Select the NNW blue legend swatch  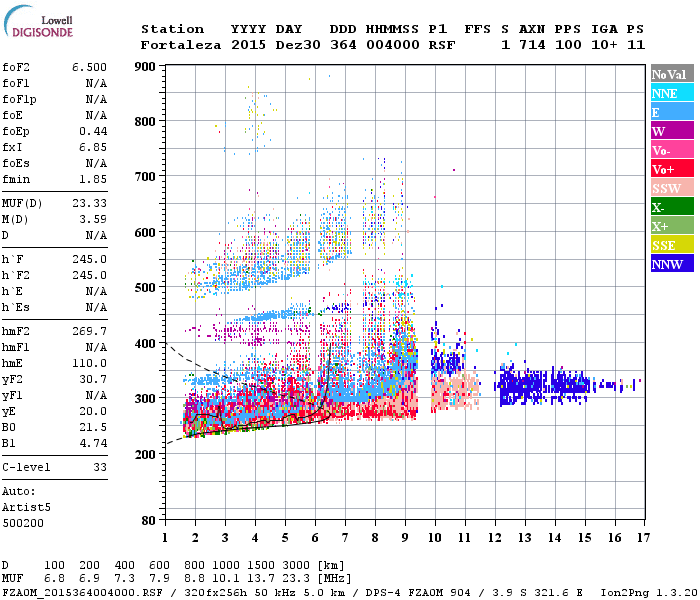[x=672, y=264]
